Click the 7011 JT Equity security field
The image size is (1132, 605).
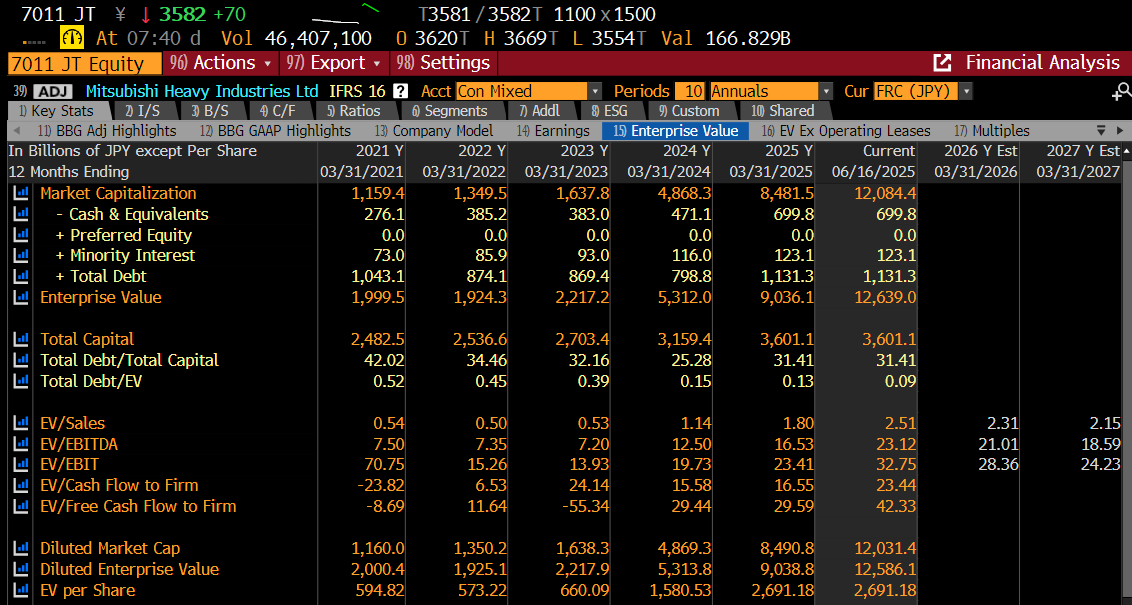coord(85,64)
